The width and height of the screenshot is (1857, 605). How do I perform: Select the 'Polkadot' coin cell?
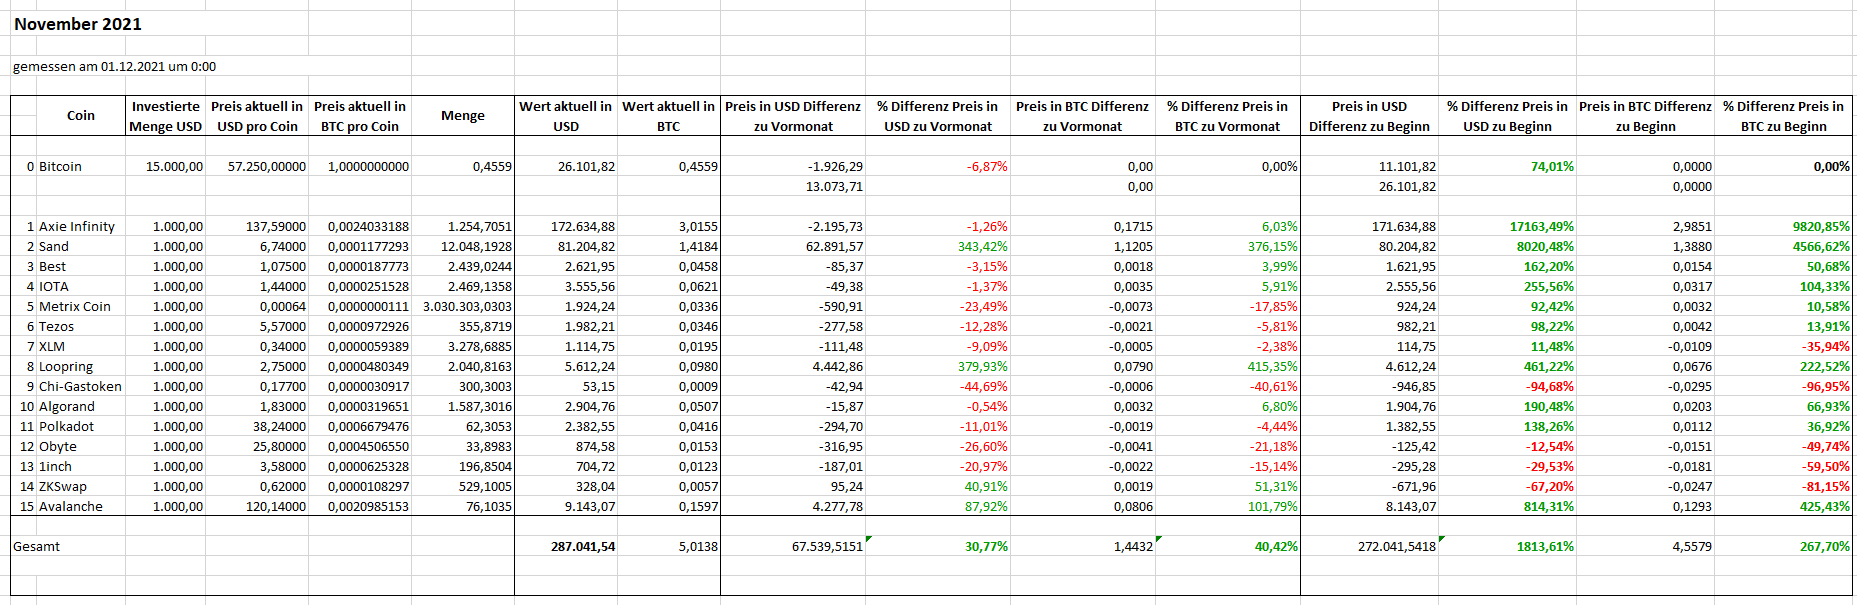coord(66,427)
